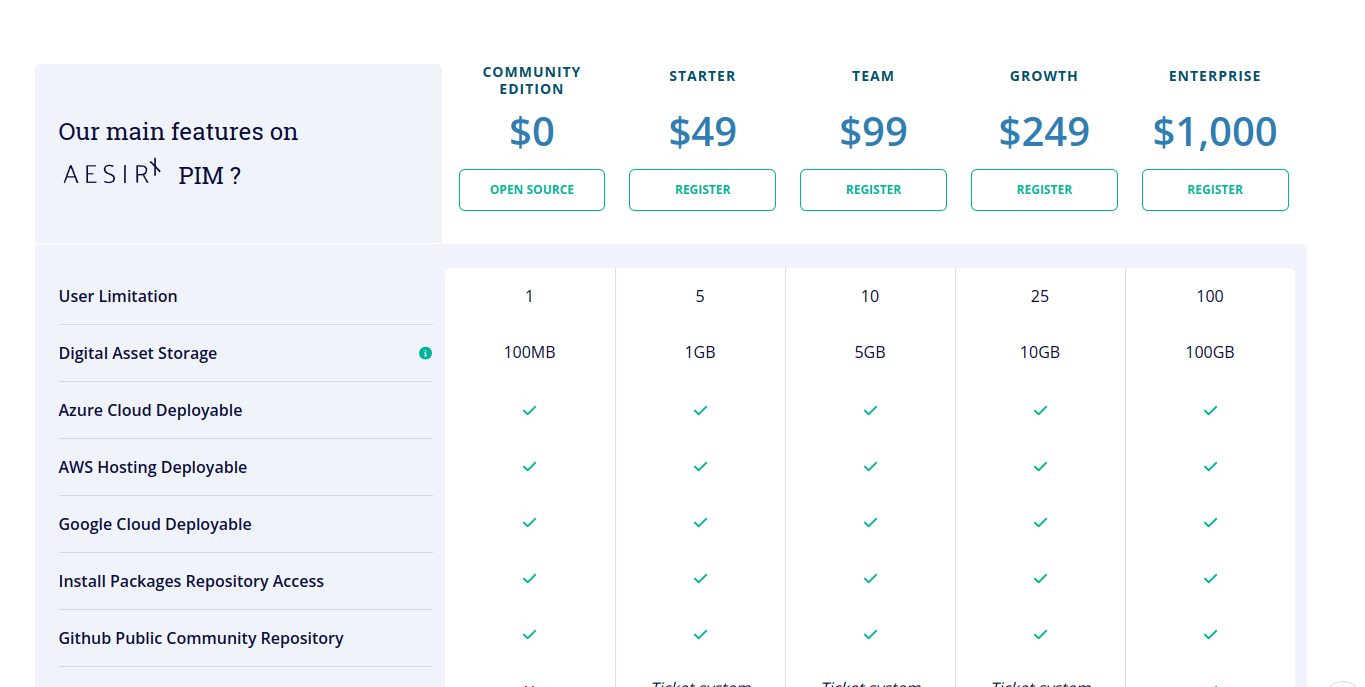Click Enterprise plan Azure Cloud checkmark
1365x687 pixels.
pos(1210,410)
